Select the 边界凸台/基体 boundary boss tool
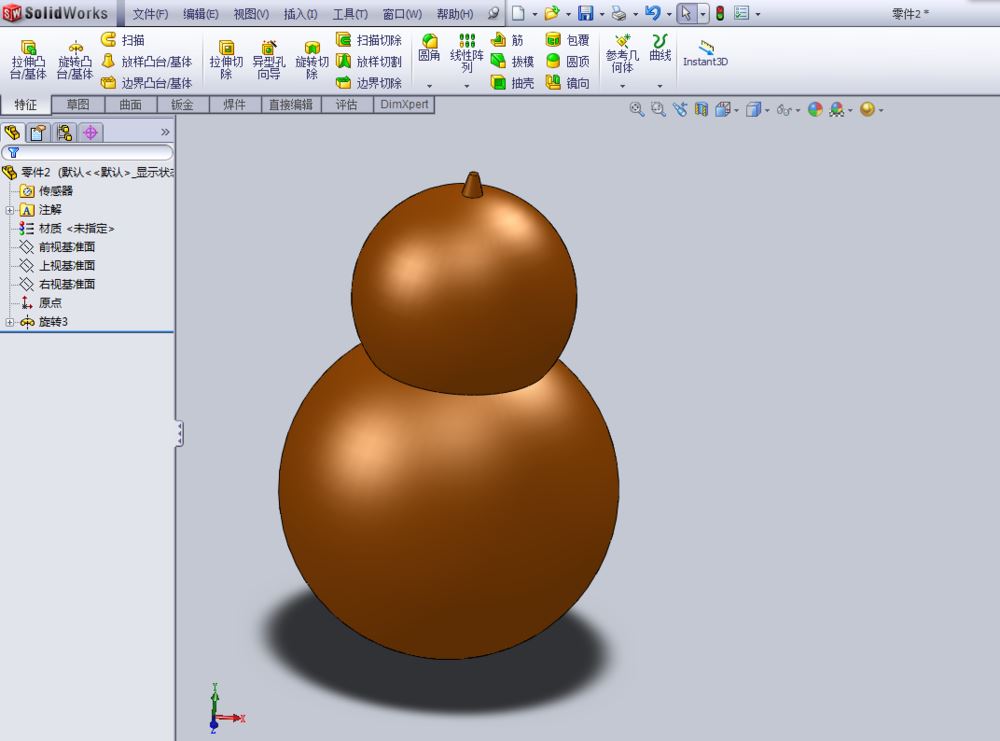 tap(147, 83)
